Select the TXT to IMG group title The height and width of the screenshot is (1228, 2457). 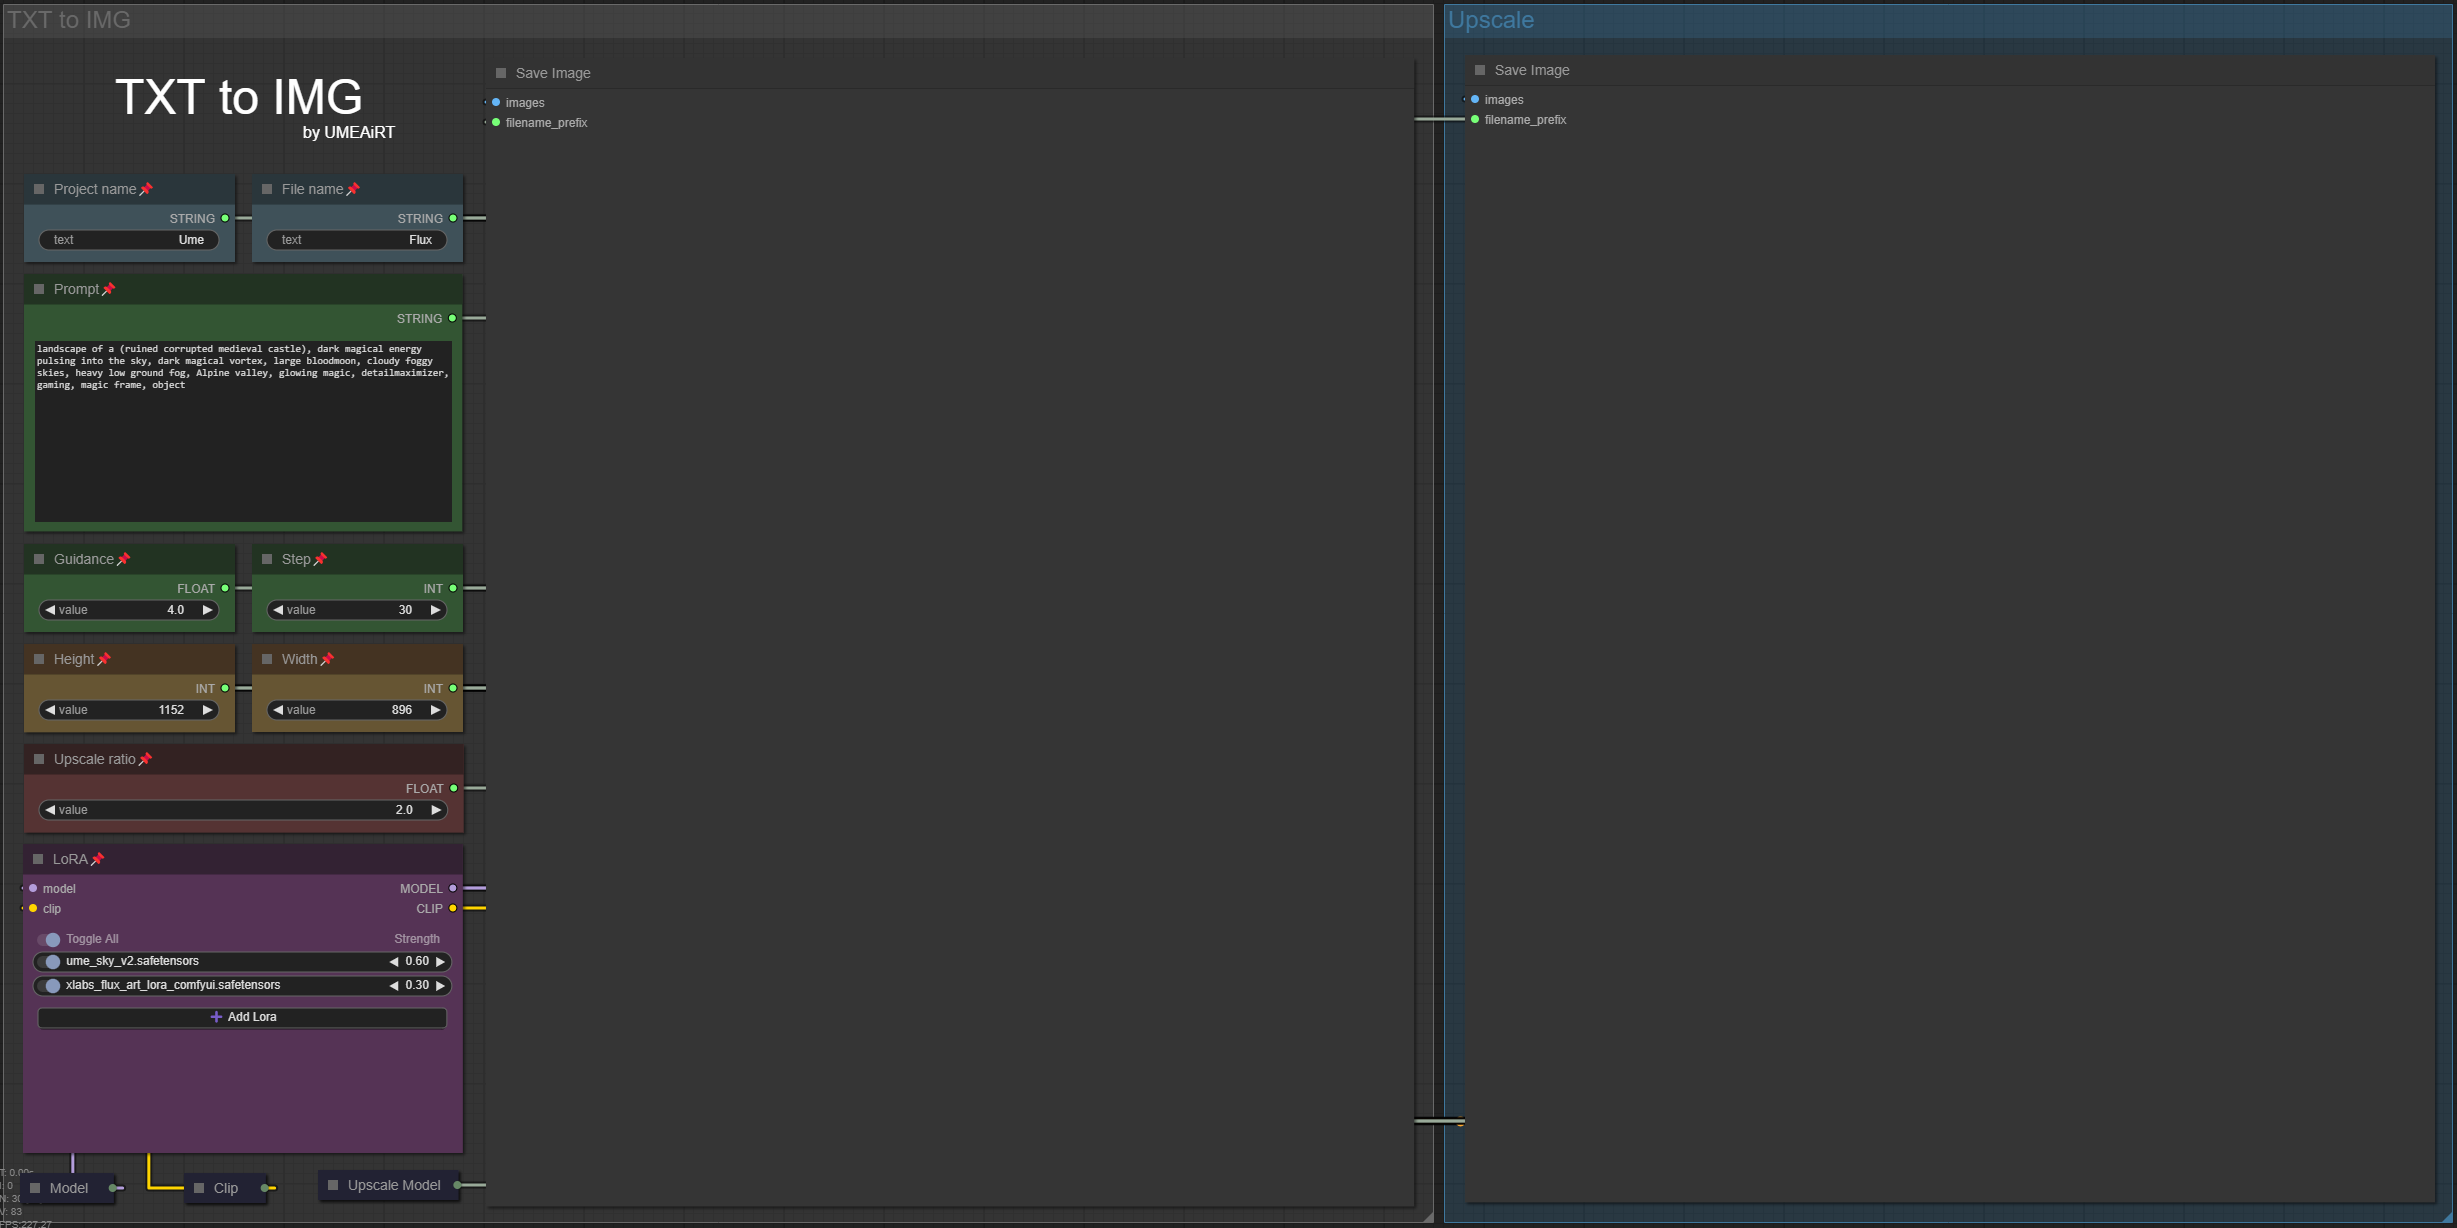pos(68,20)
